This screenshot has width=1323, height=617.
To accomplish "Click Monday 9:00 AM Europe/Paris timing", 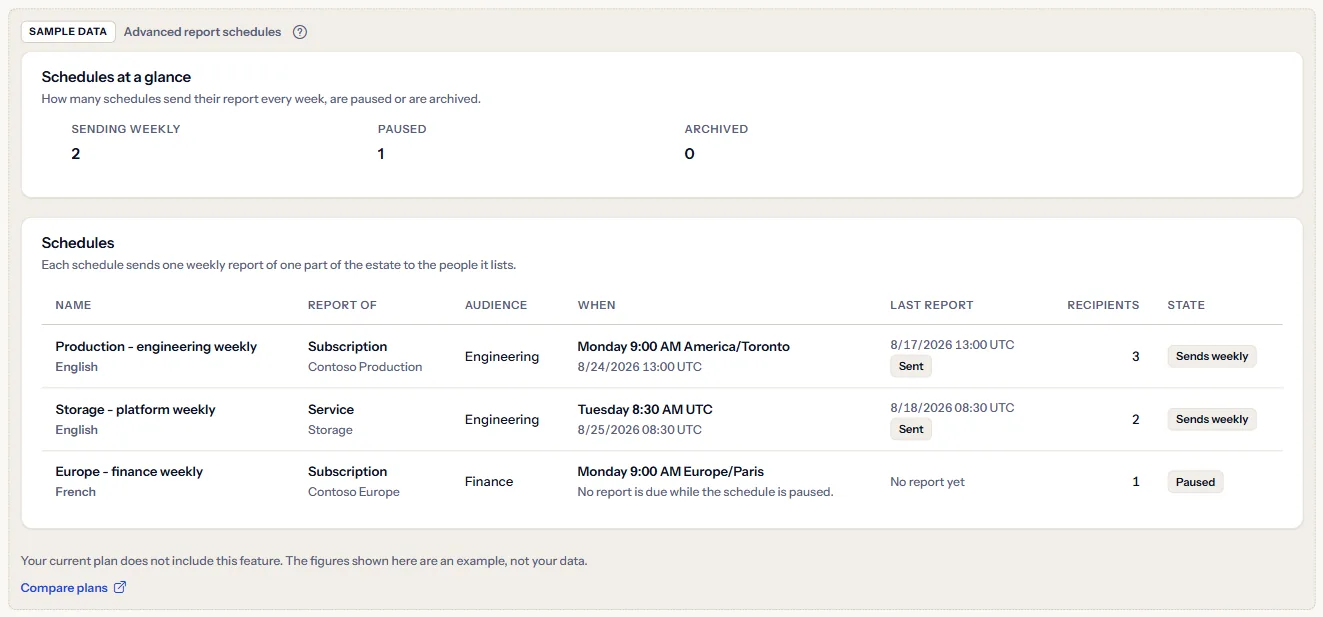I will pyautogui.click(x=671, y=472).
